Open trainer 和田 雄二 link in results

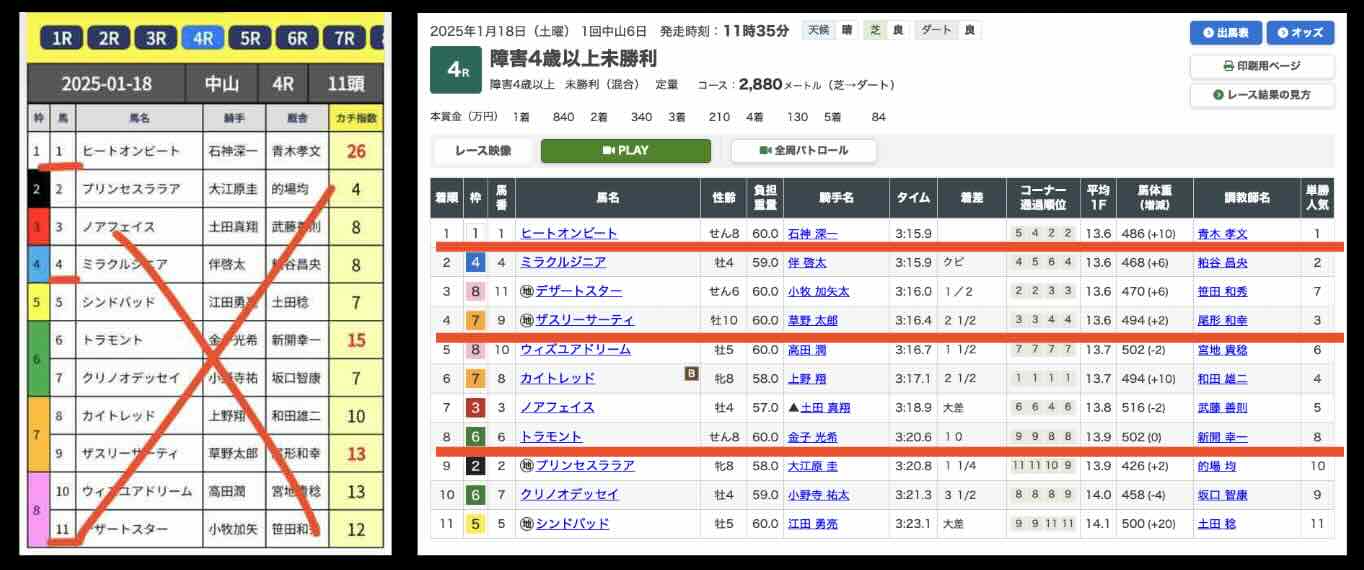1222,378
